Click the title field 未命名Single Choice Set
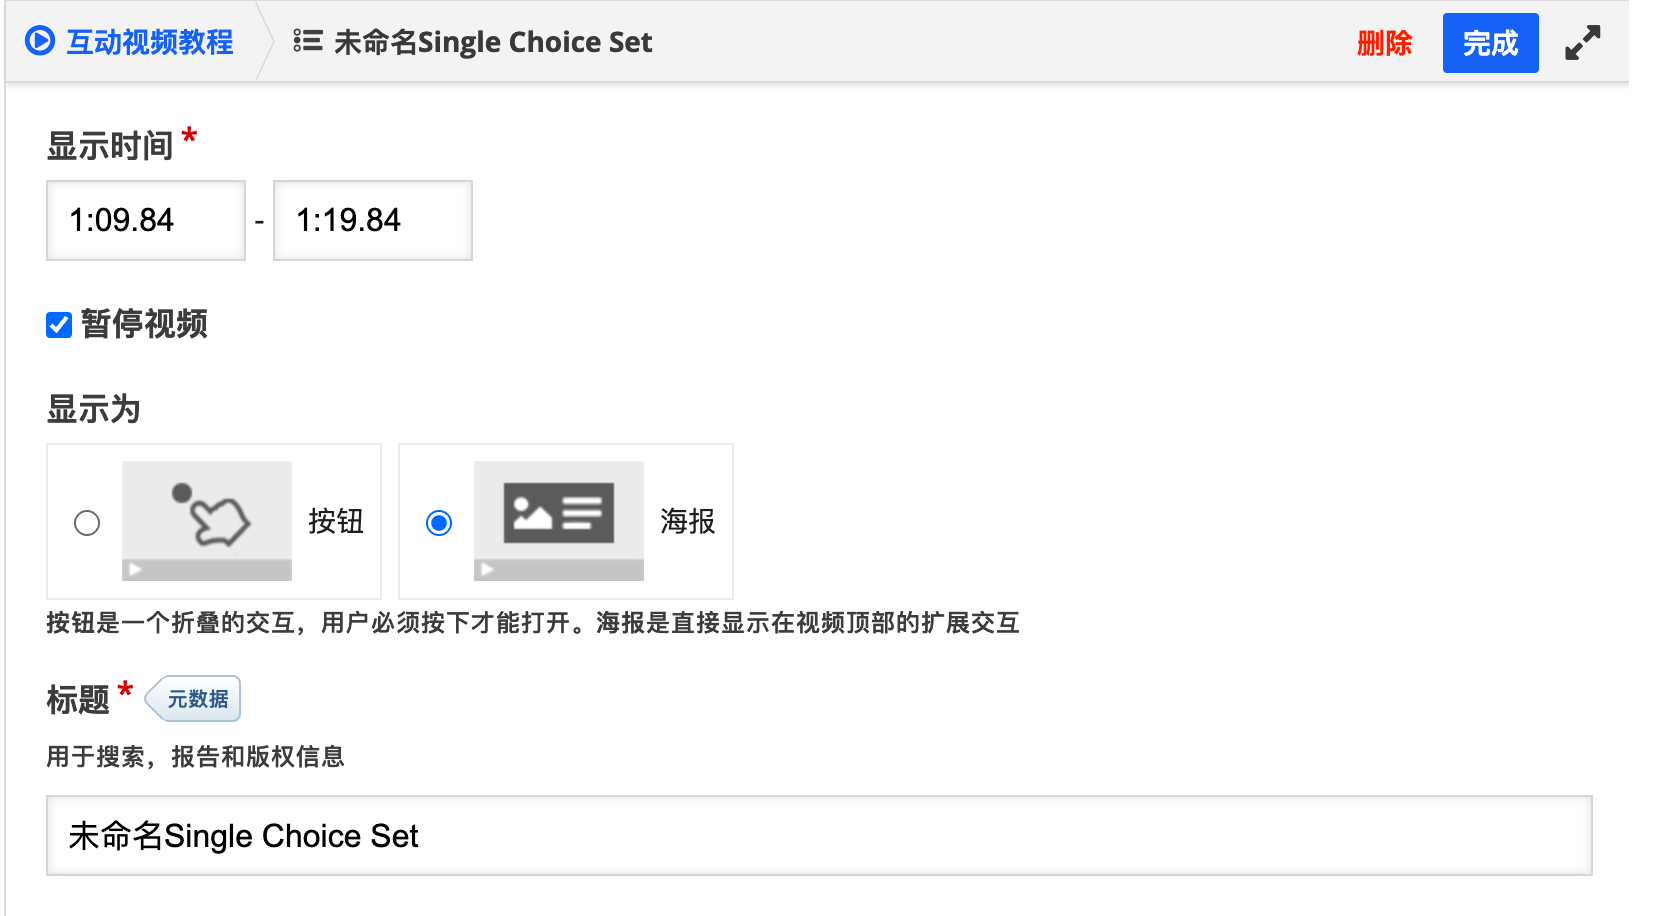The width and height of the screenshot is (1658, 916). (818, 836)
